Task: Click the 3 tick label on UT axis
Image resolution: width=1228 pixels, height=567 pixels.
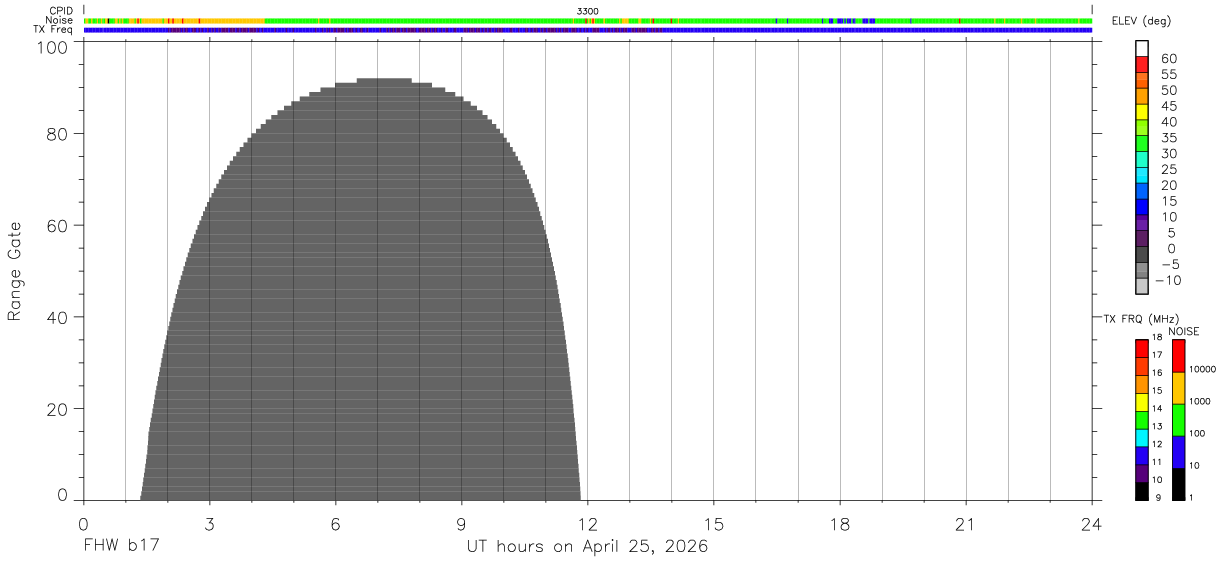Action: point(209,524)
